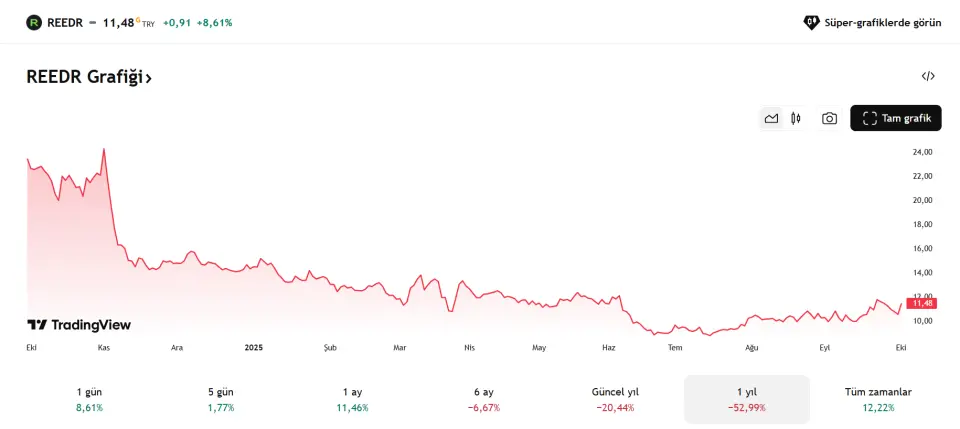Click the REEDR ticker name in header
This screenshot has height=429, width=960.
pyautogui.click(x=65, y=22)
